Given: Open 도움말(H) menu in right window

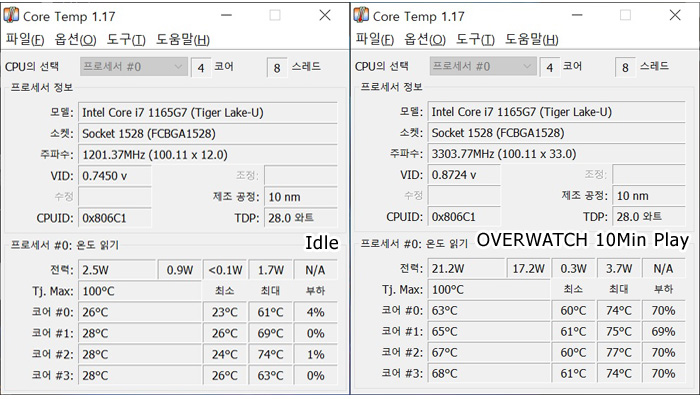Looking at the screenshot, I should click(x=532, y=39).
